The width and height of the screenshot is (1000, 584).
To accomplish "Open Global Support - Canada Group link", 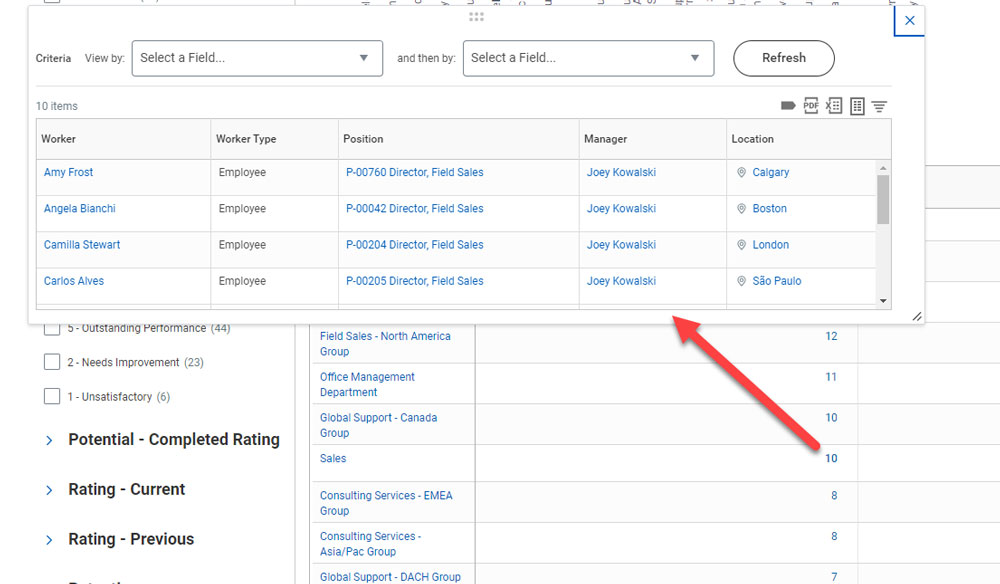I will pyautogui.click(x=378, y=425).
